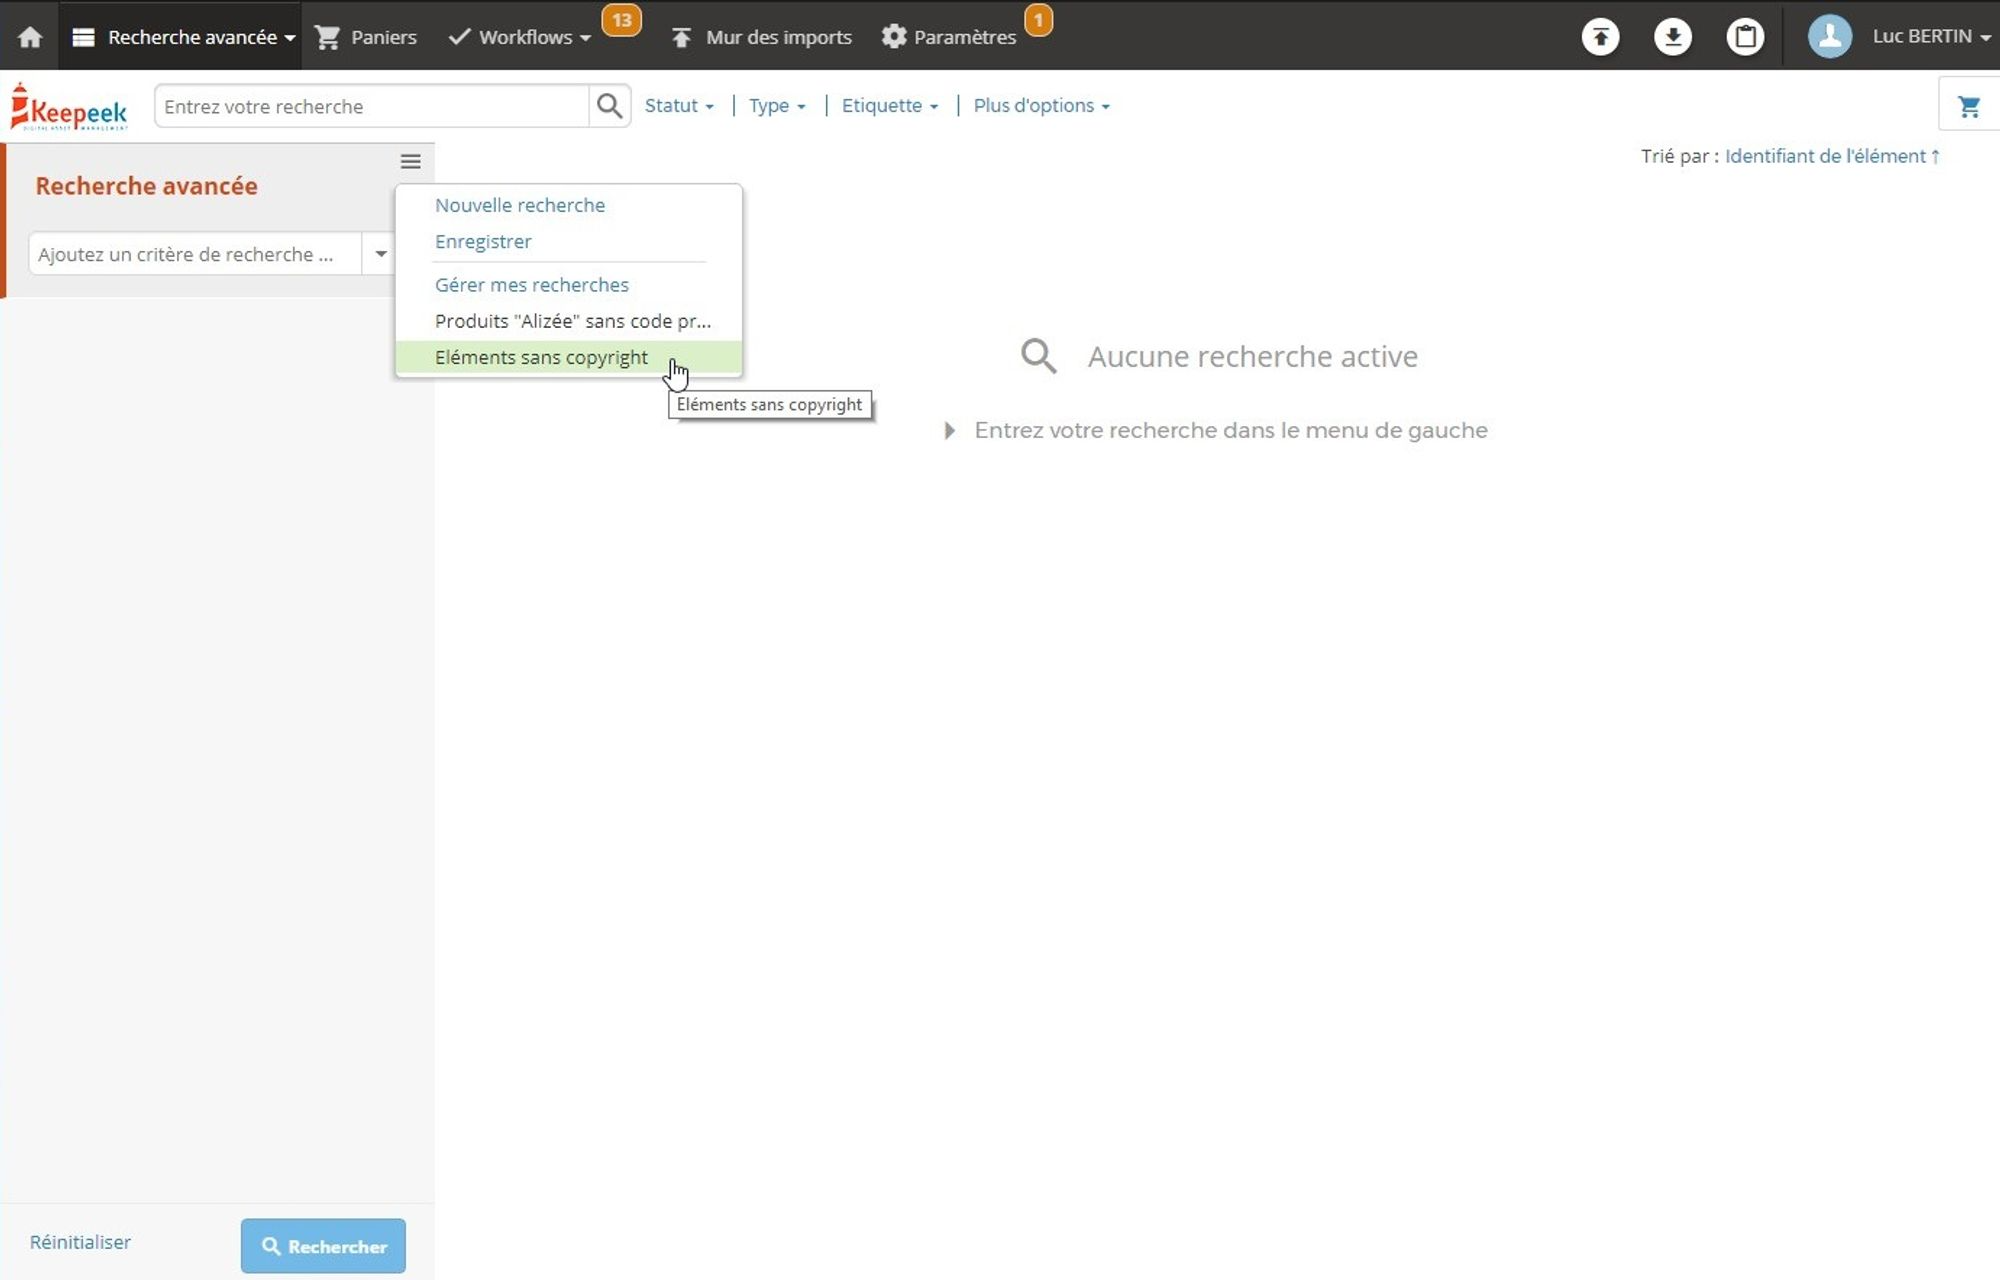Viewport: 2000px width, 1280px height.
Task: Select Eléments sans copyright saved search
Action: (541, 358)
